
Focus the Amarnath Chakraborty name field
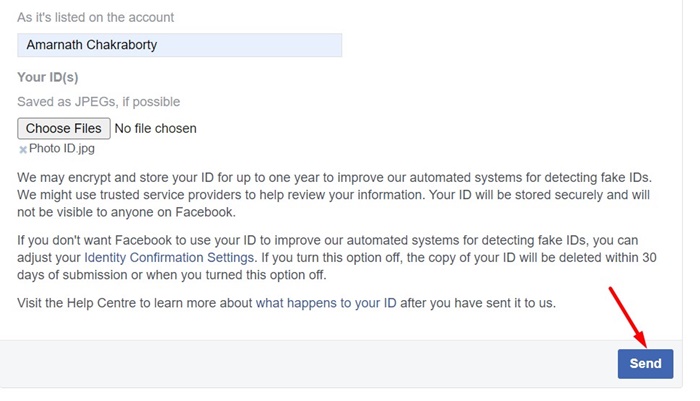(x=179, y=45)
